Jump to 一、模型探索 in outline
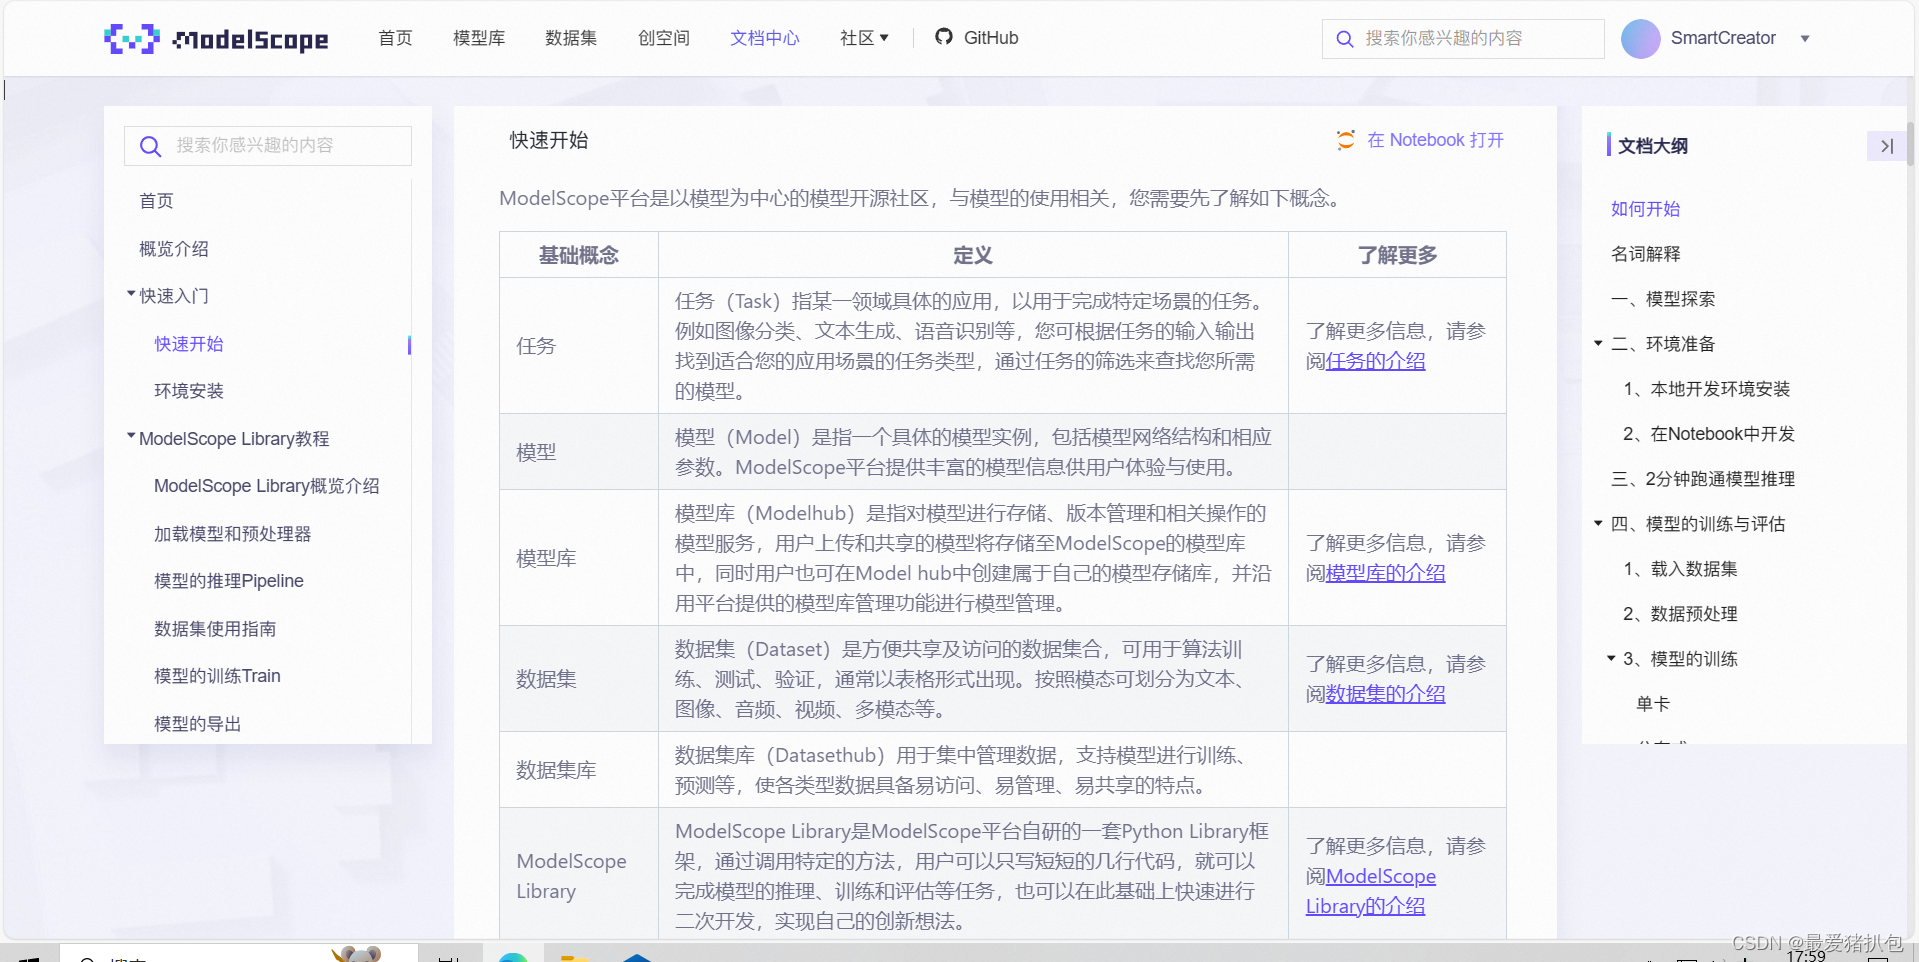The image size is (1919, 962). pos(1663,299)
